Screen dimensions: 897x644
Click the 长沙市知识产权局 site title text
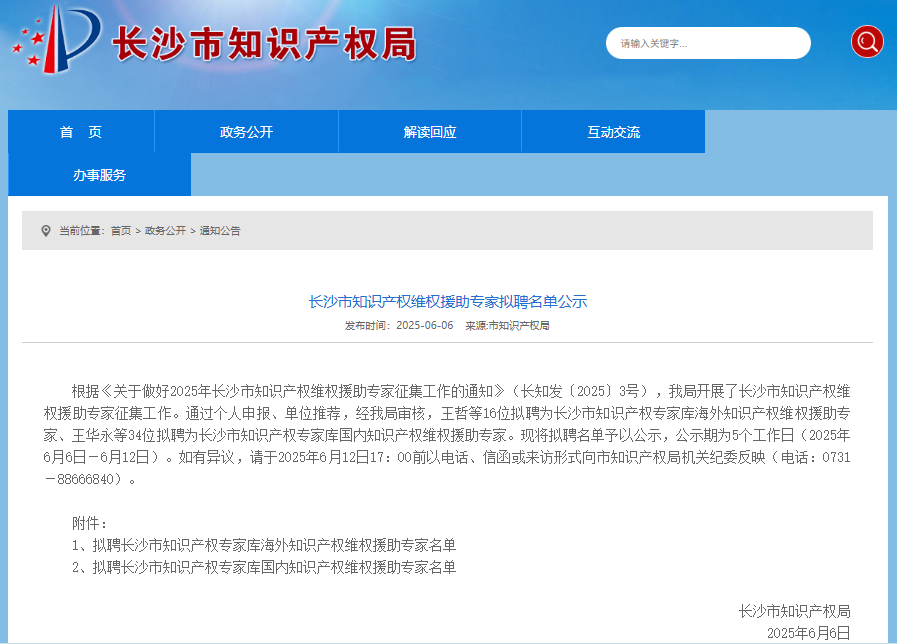click(x=263, y=43)
